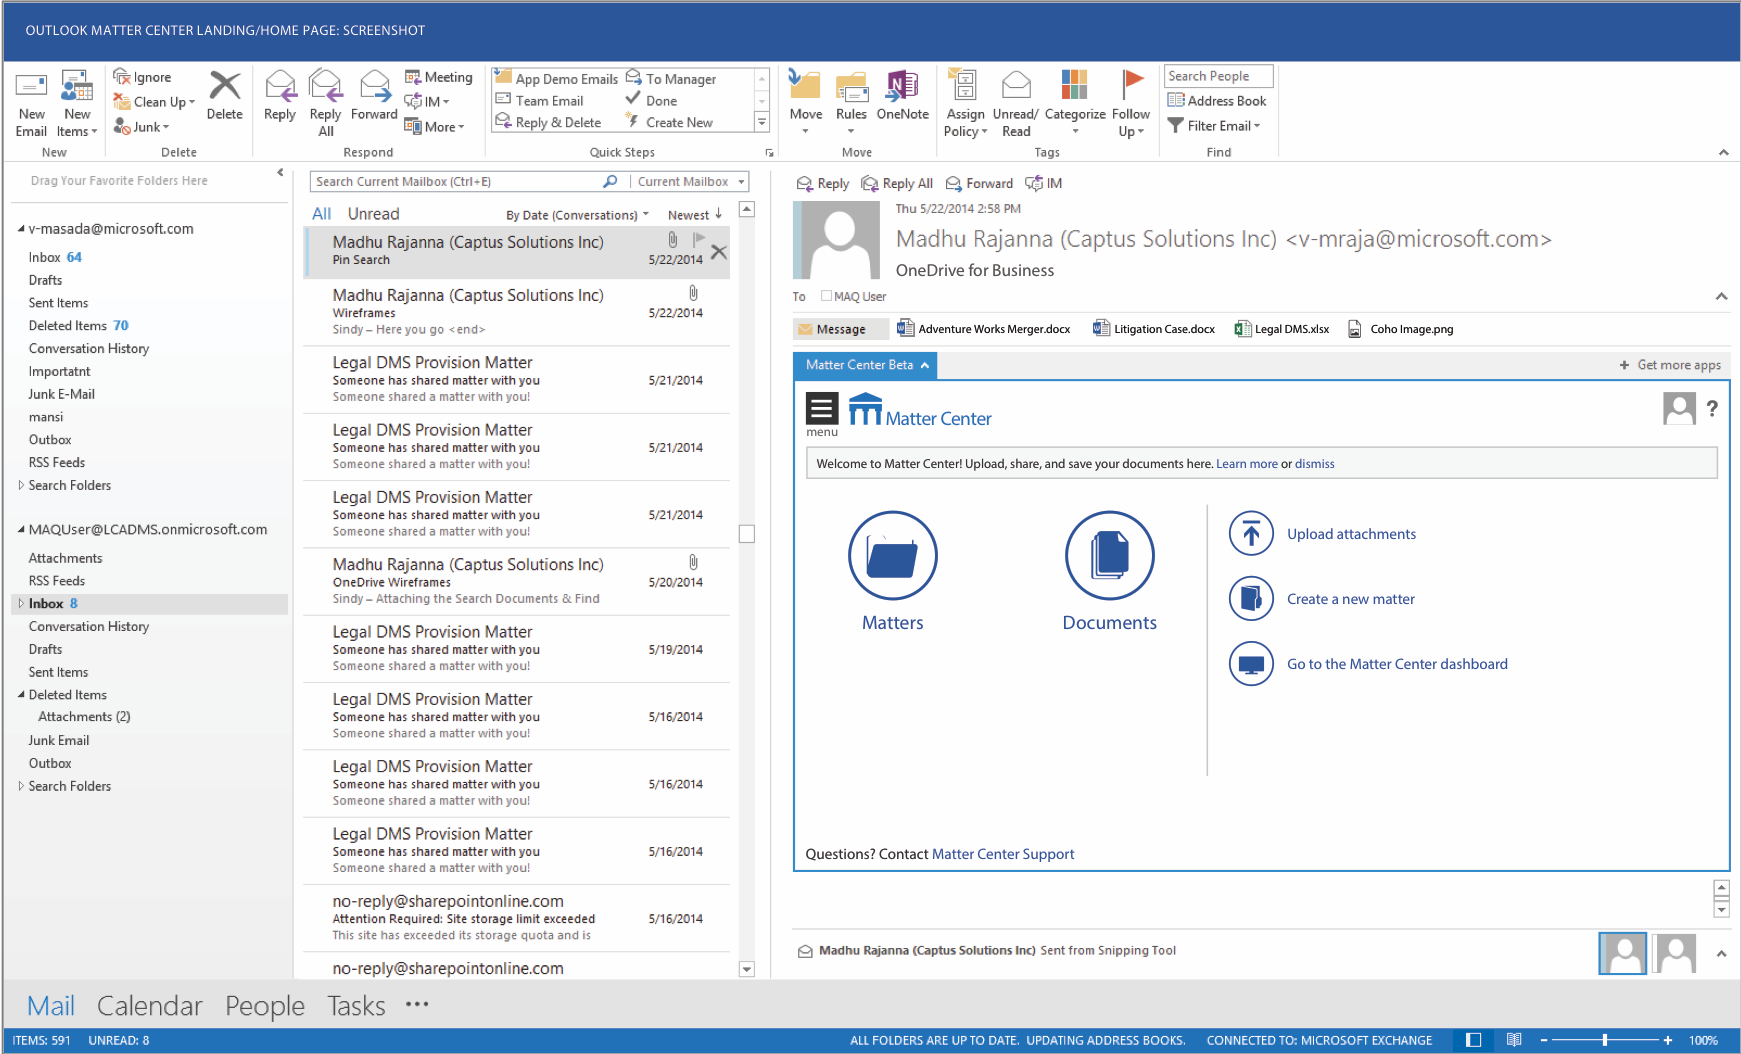Switch to Normal view in status bar
Screen dimensions: 1741x1054
click(x=1473, y=1040)
